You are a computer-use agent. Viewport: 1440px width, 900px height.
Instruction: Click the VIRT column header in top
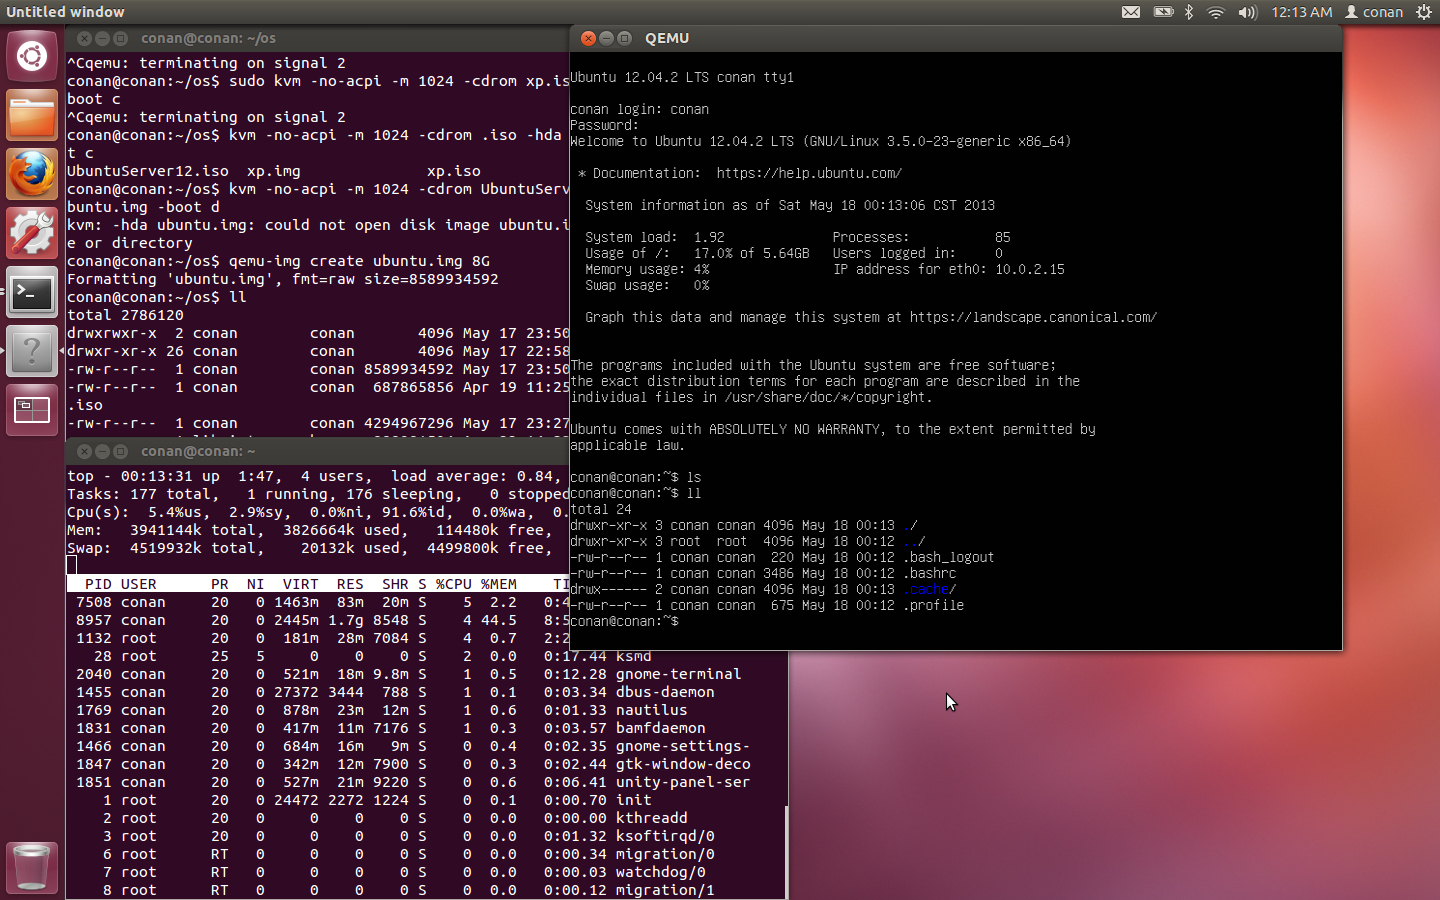(300, 584)
